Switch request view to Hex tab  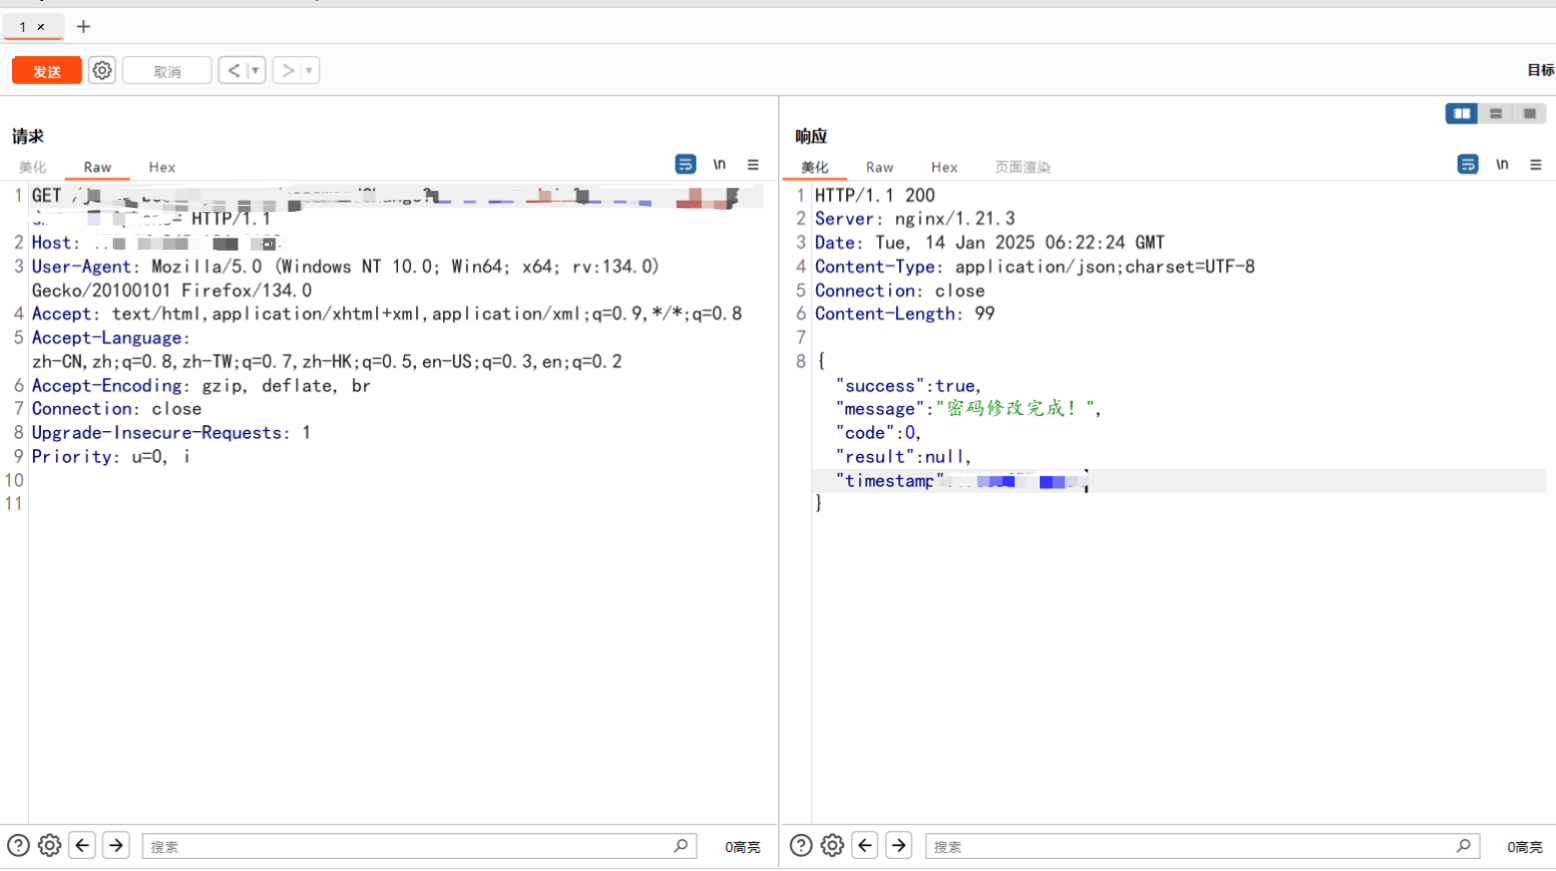click(x=162, y=167)
